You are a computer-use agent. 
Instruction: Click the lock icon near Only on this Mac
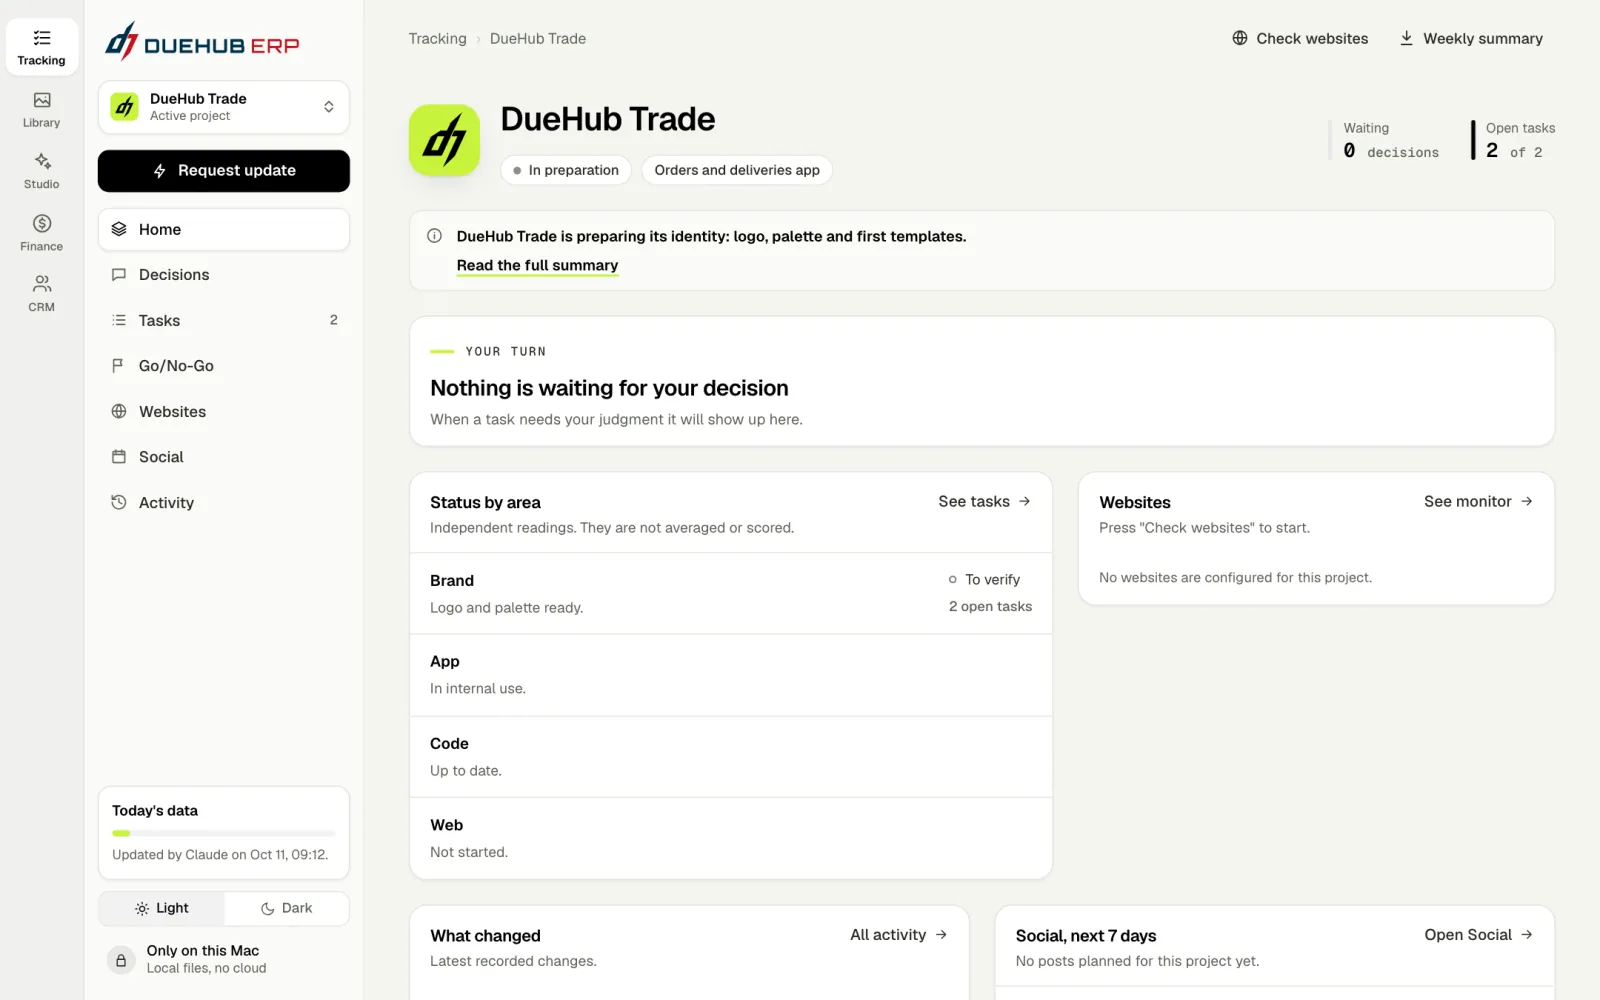[121, 960]
